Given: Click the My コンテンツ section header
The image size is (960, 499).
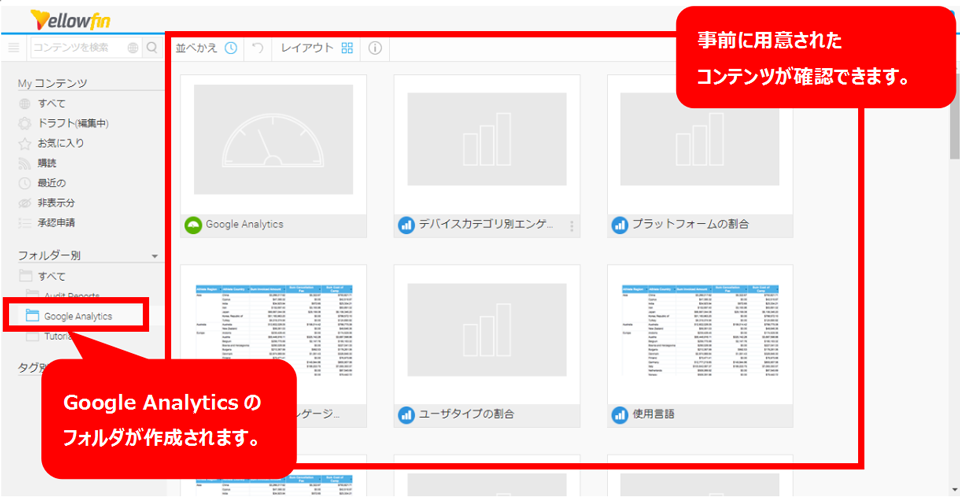Looking at the screenshot, I should pyautogui.click(x=52, y=83).
